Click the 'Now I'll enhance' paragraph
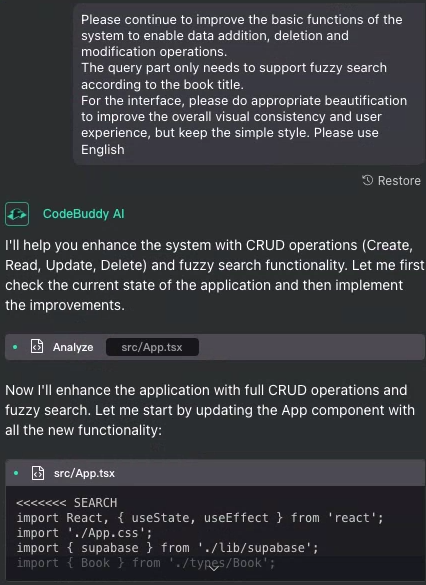 (210, 410)
